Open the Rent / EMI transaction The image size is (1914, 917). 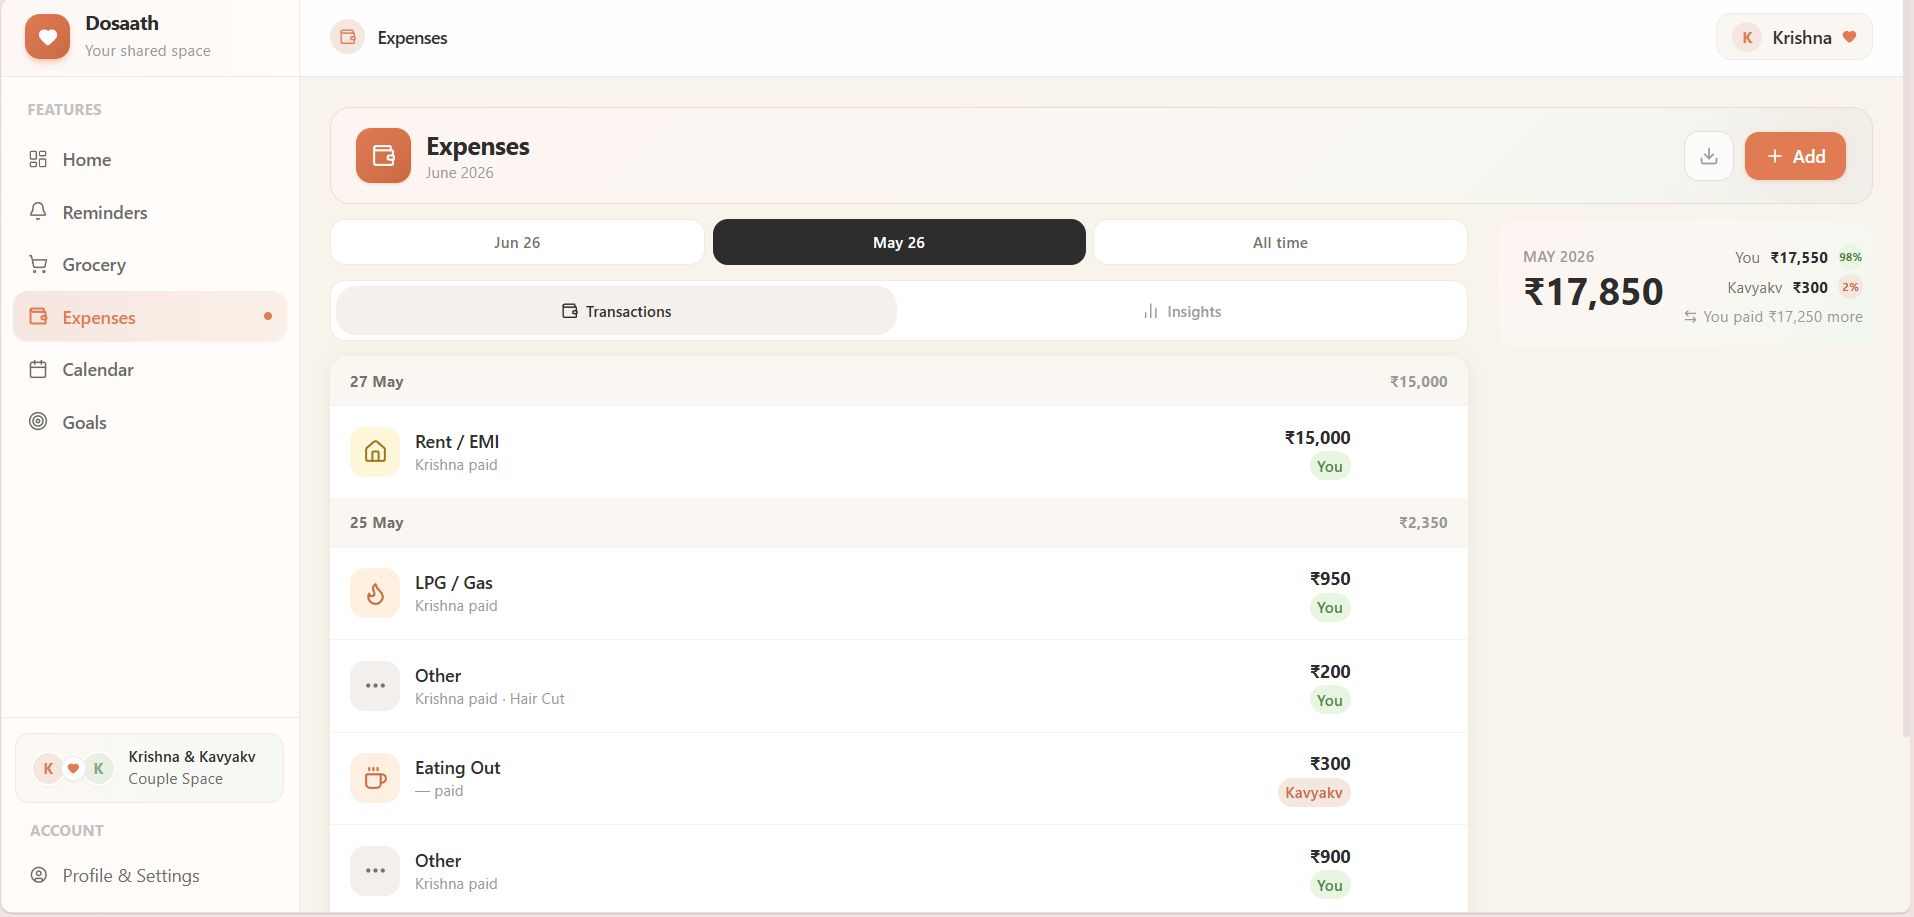(899, 452)
